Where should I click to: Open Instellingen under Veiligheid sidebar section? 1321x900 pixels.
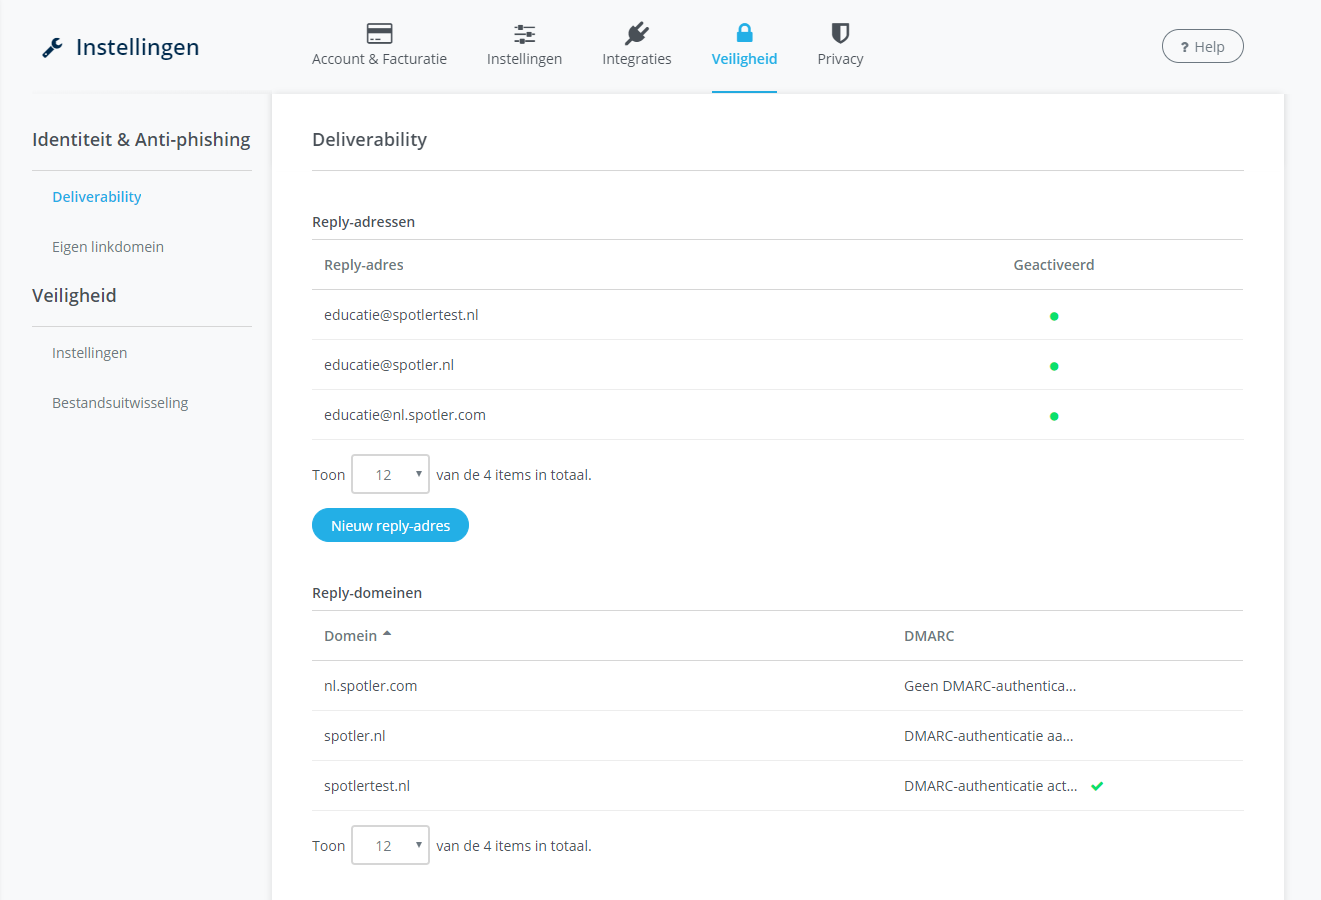(90, 353)
